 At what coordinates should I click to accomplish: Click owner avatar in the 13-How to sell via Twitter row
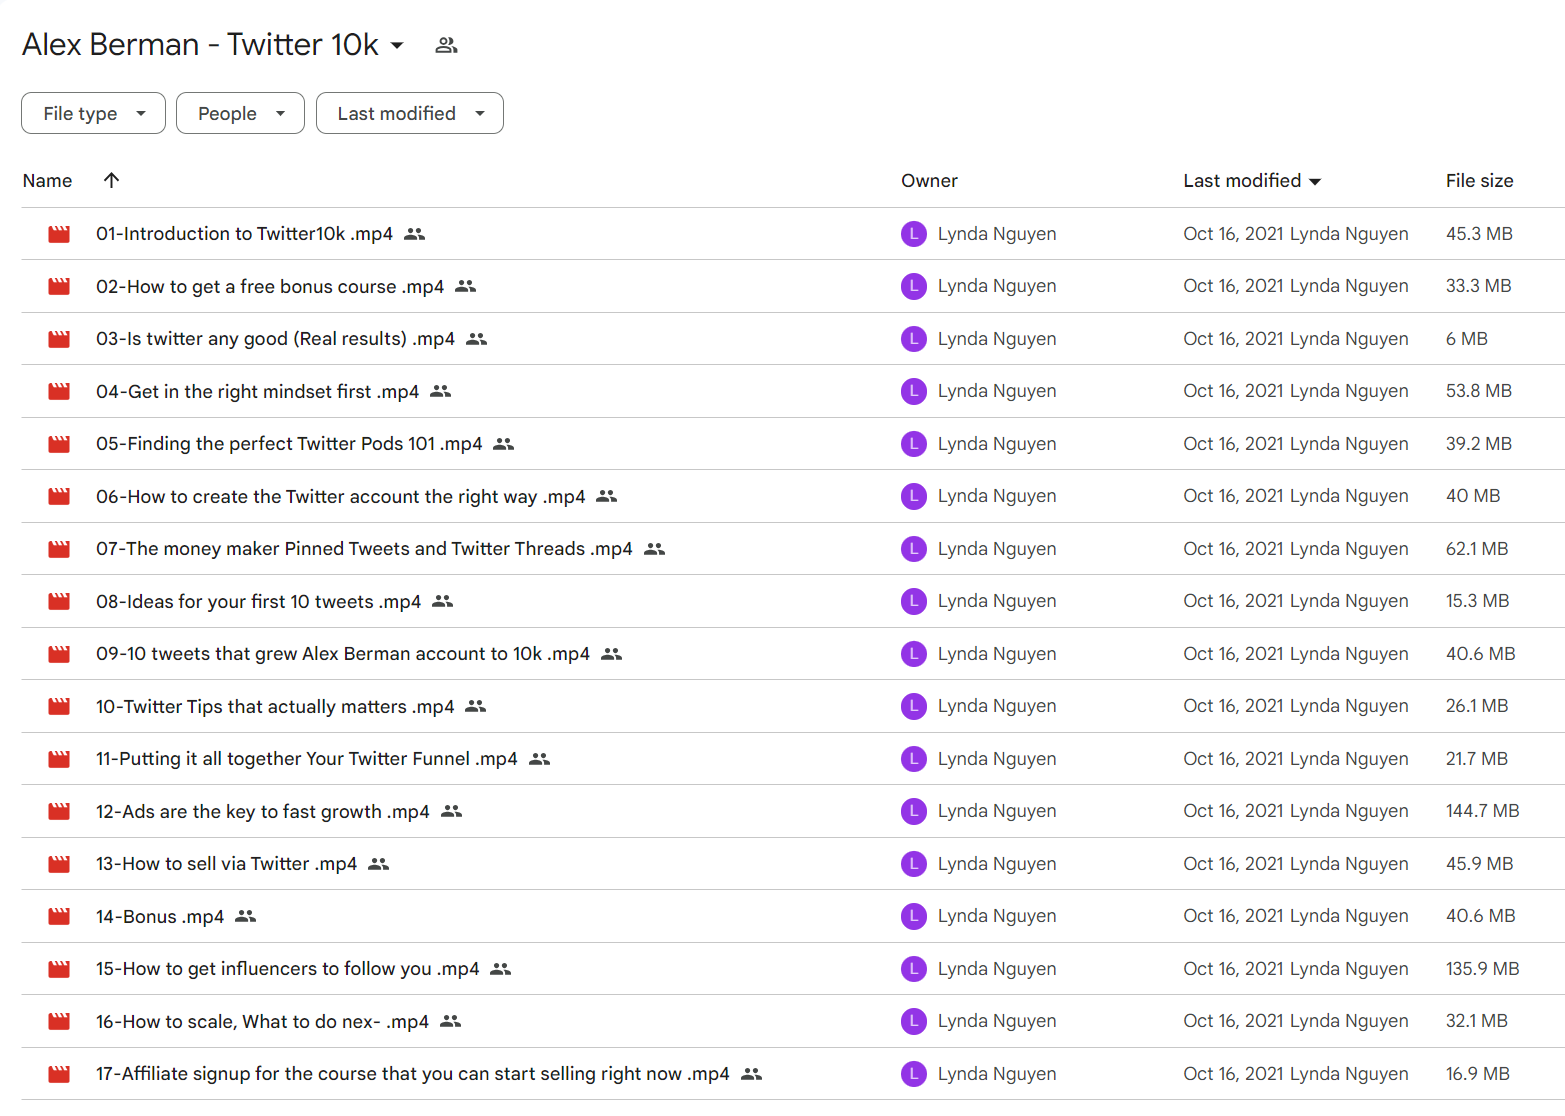914,864
